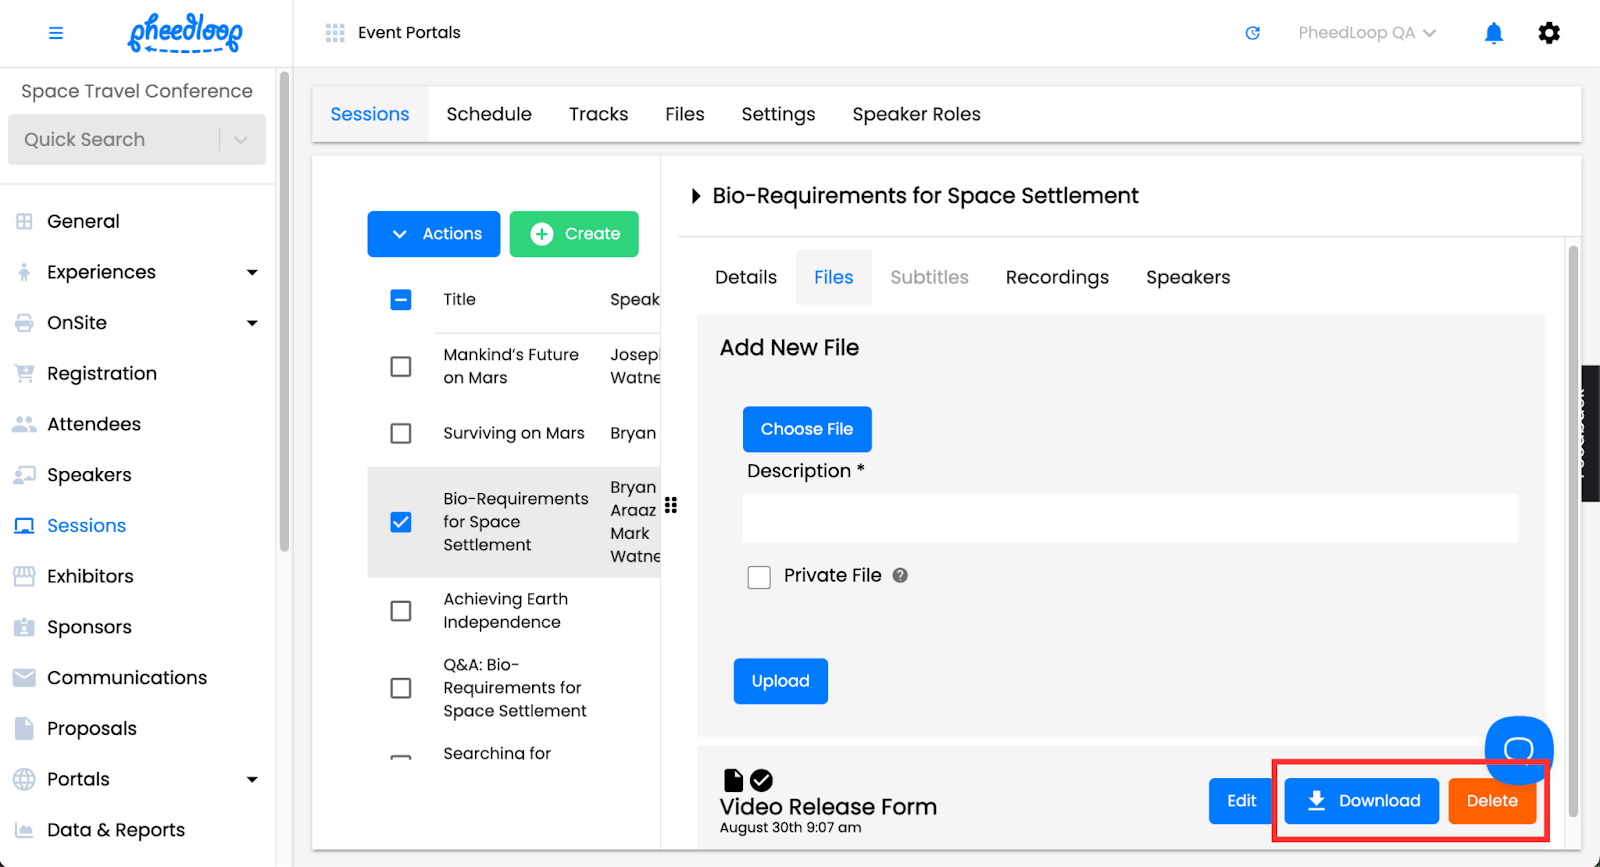This screenshot has height=867, width=1600.
Task: Check the Mankind's Future on Mars checkbox
Action: pos(401,366)
